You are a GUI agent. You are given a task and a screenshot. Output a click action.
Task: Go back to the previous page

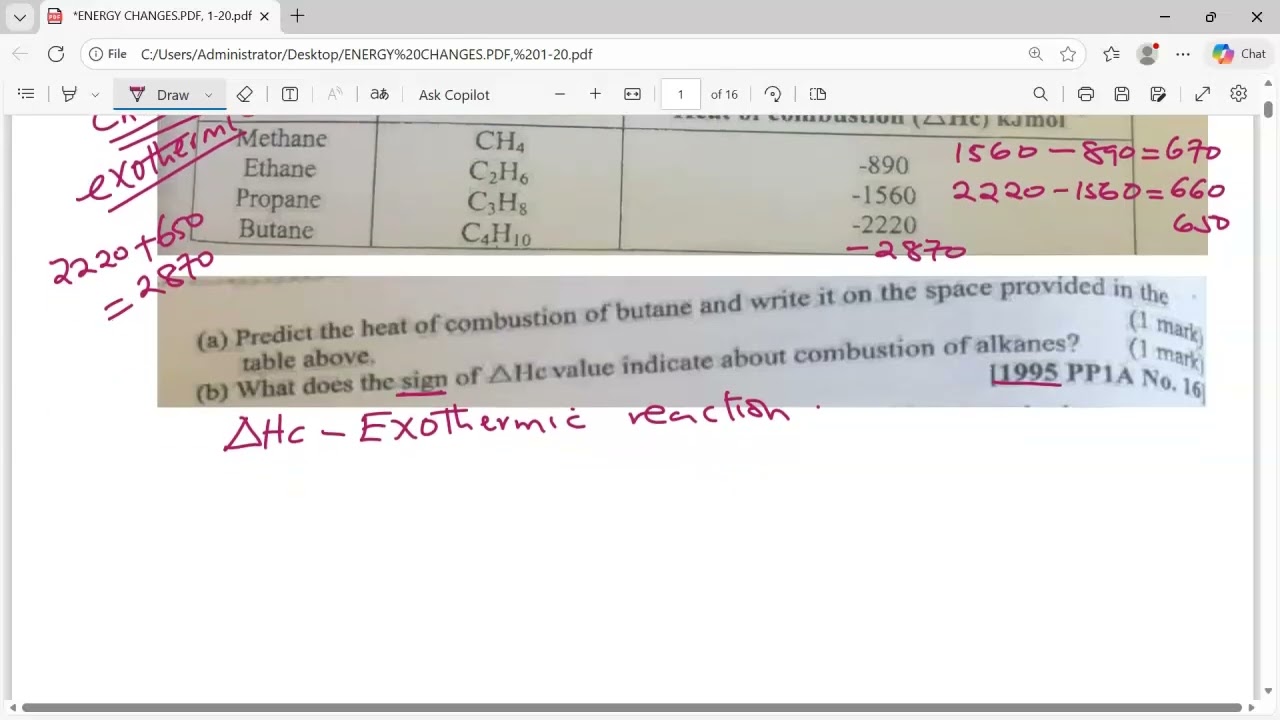click(21, 54)
